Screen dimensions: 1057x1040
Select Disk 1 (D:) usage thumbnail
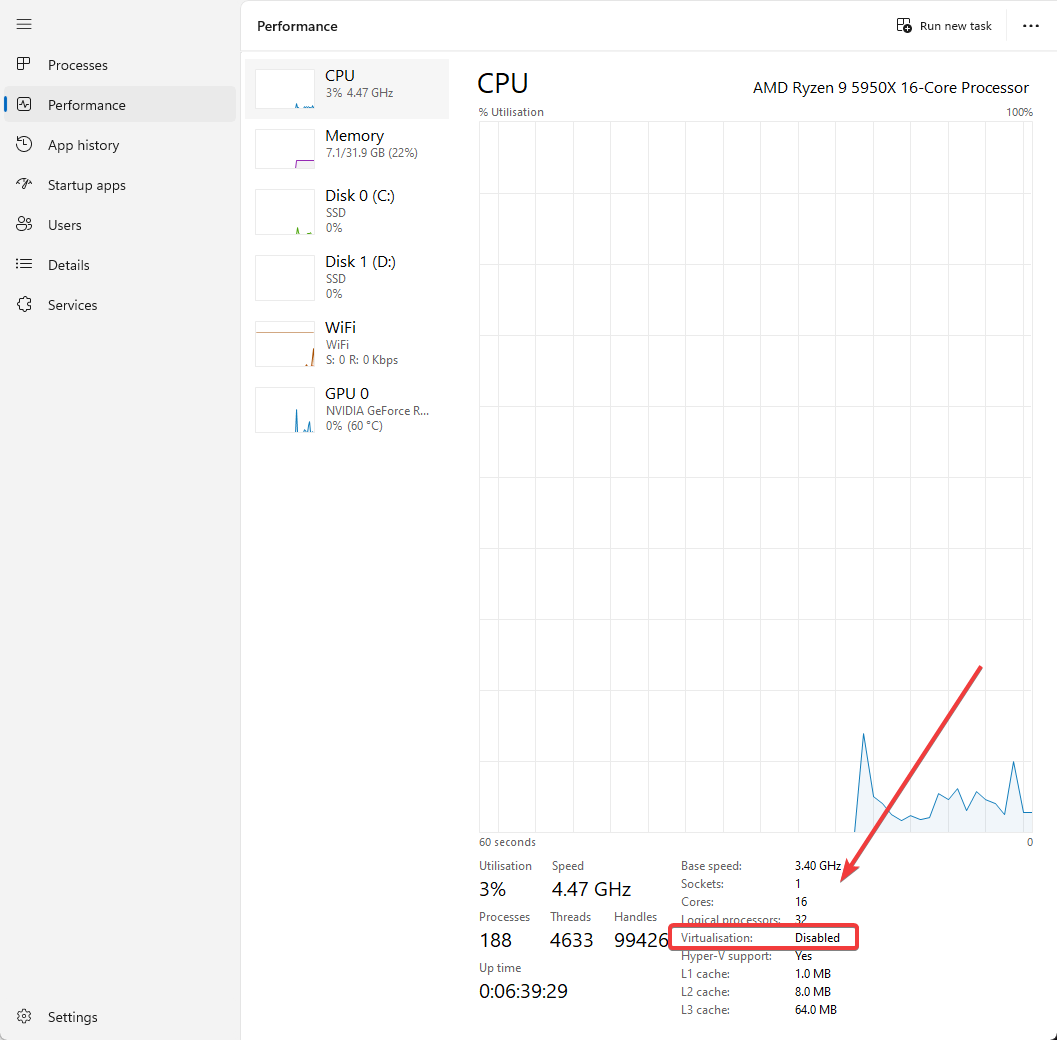tap(347, 278)
